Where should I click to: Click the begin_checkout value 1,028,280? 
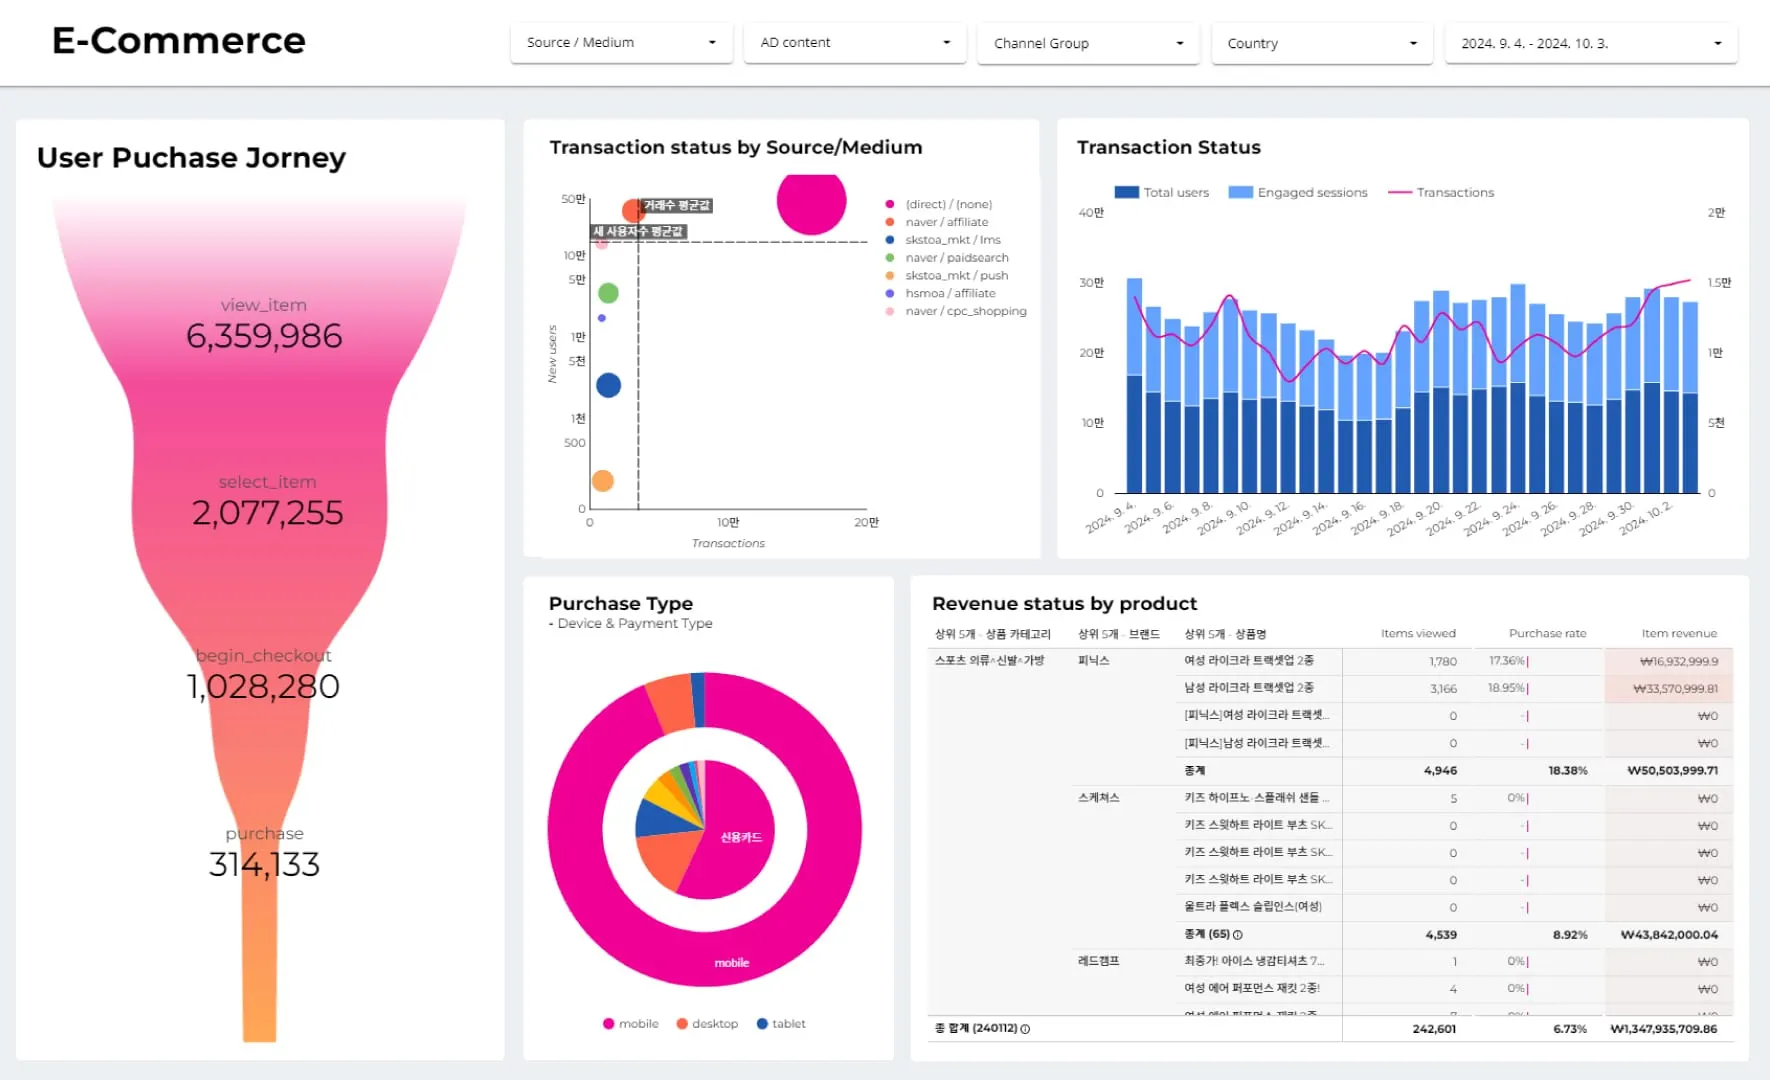(263, 687)
